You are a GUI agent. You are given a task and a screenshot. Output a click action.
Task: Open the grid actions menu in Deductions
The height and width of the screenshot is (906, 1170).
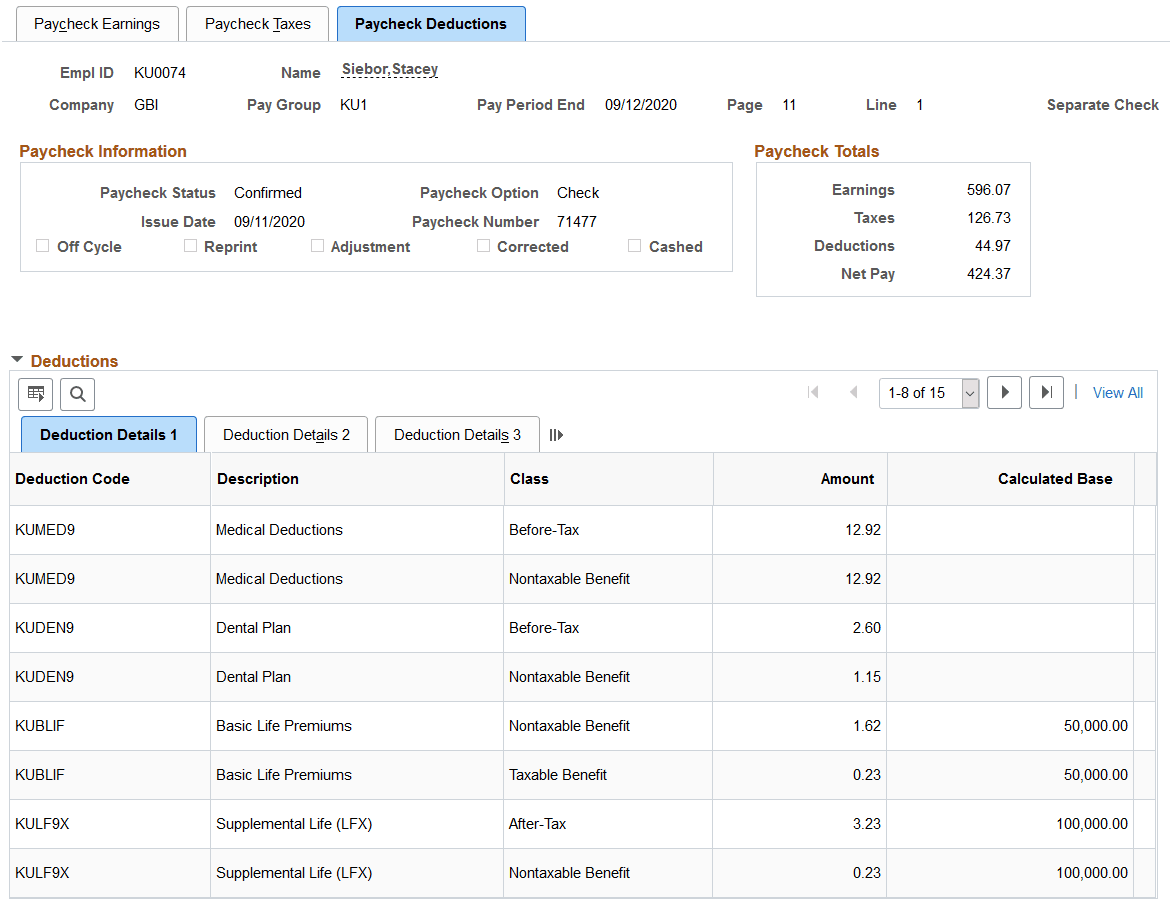tap(35, 393)
